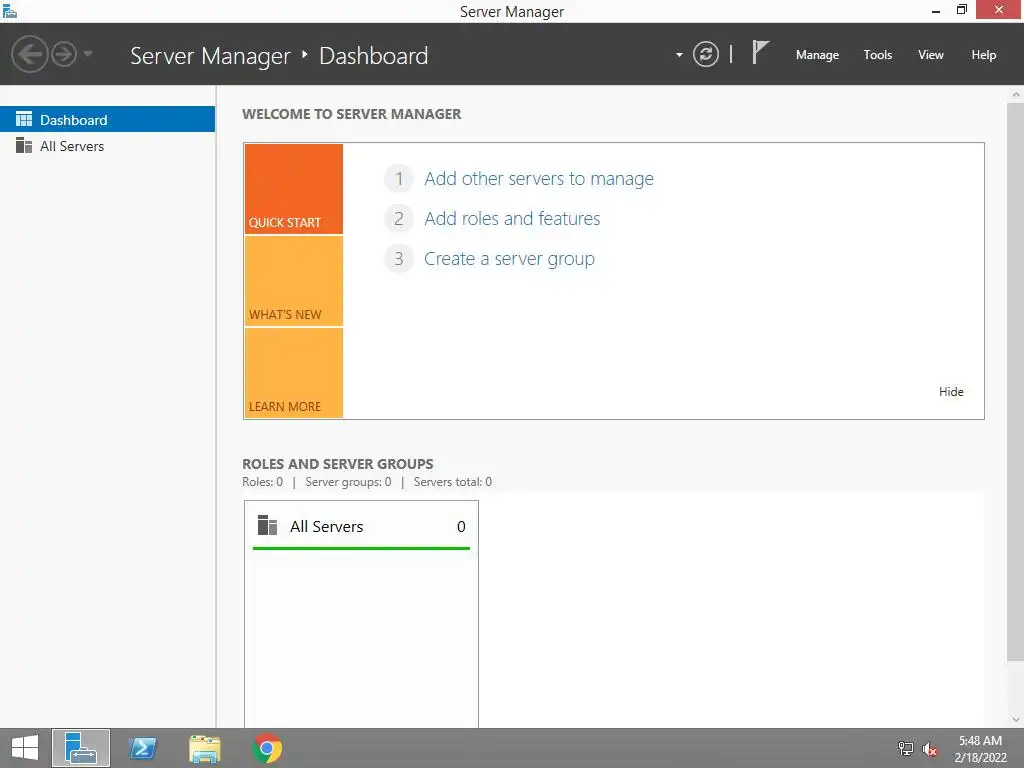Open the All Servers tile header
This screenshot has width=1024, height=768.
(x=361, y=526)
